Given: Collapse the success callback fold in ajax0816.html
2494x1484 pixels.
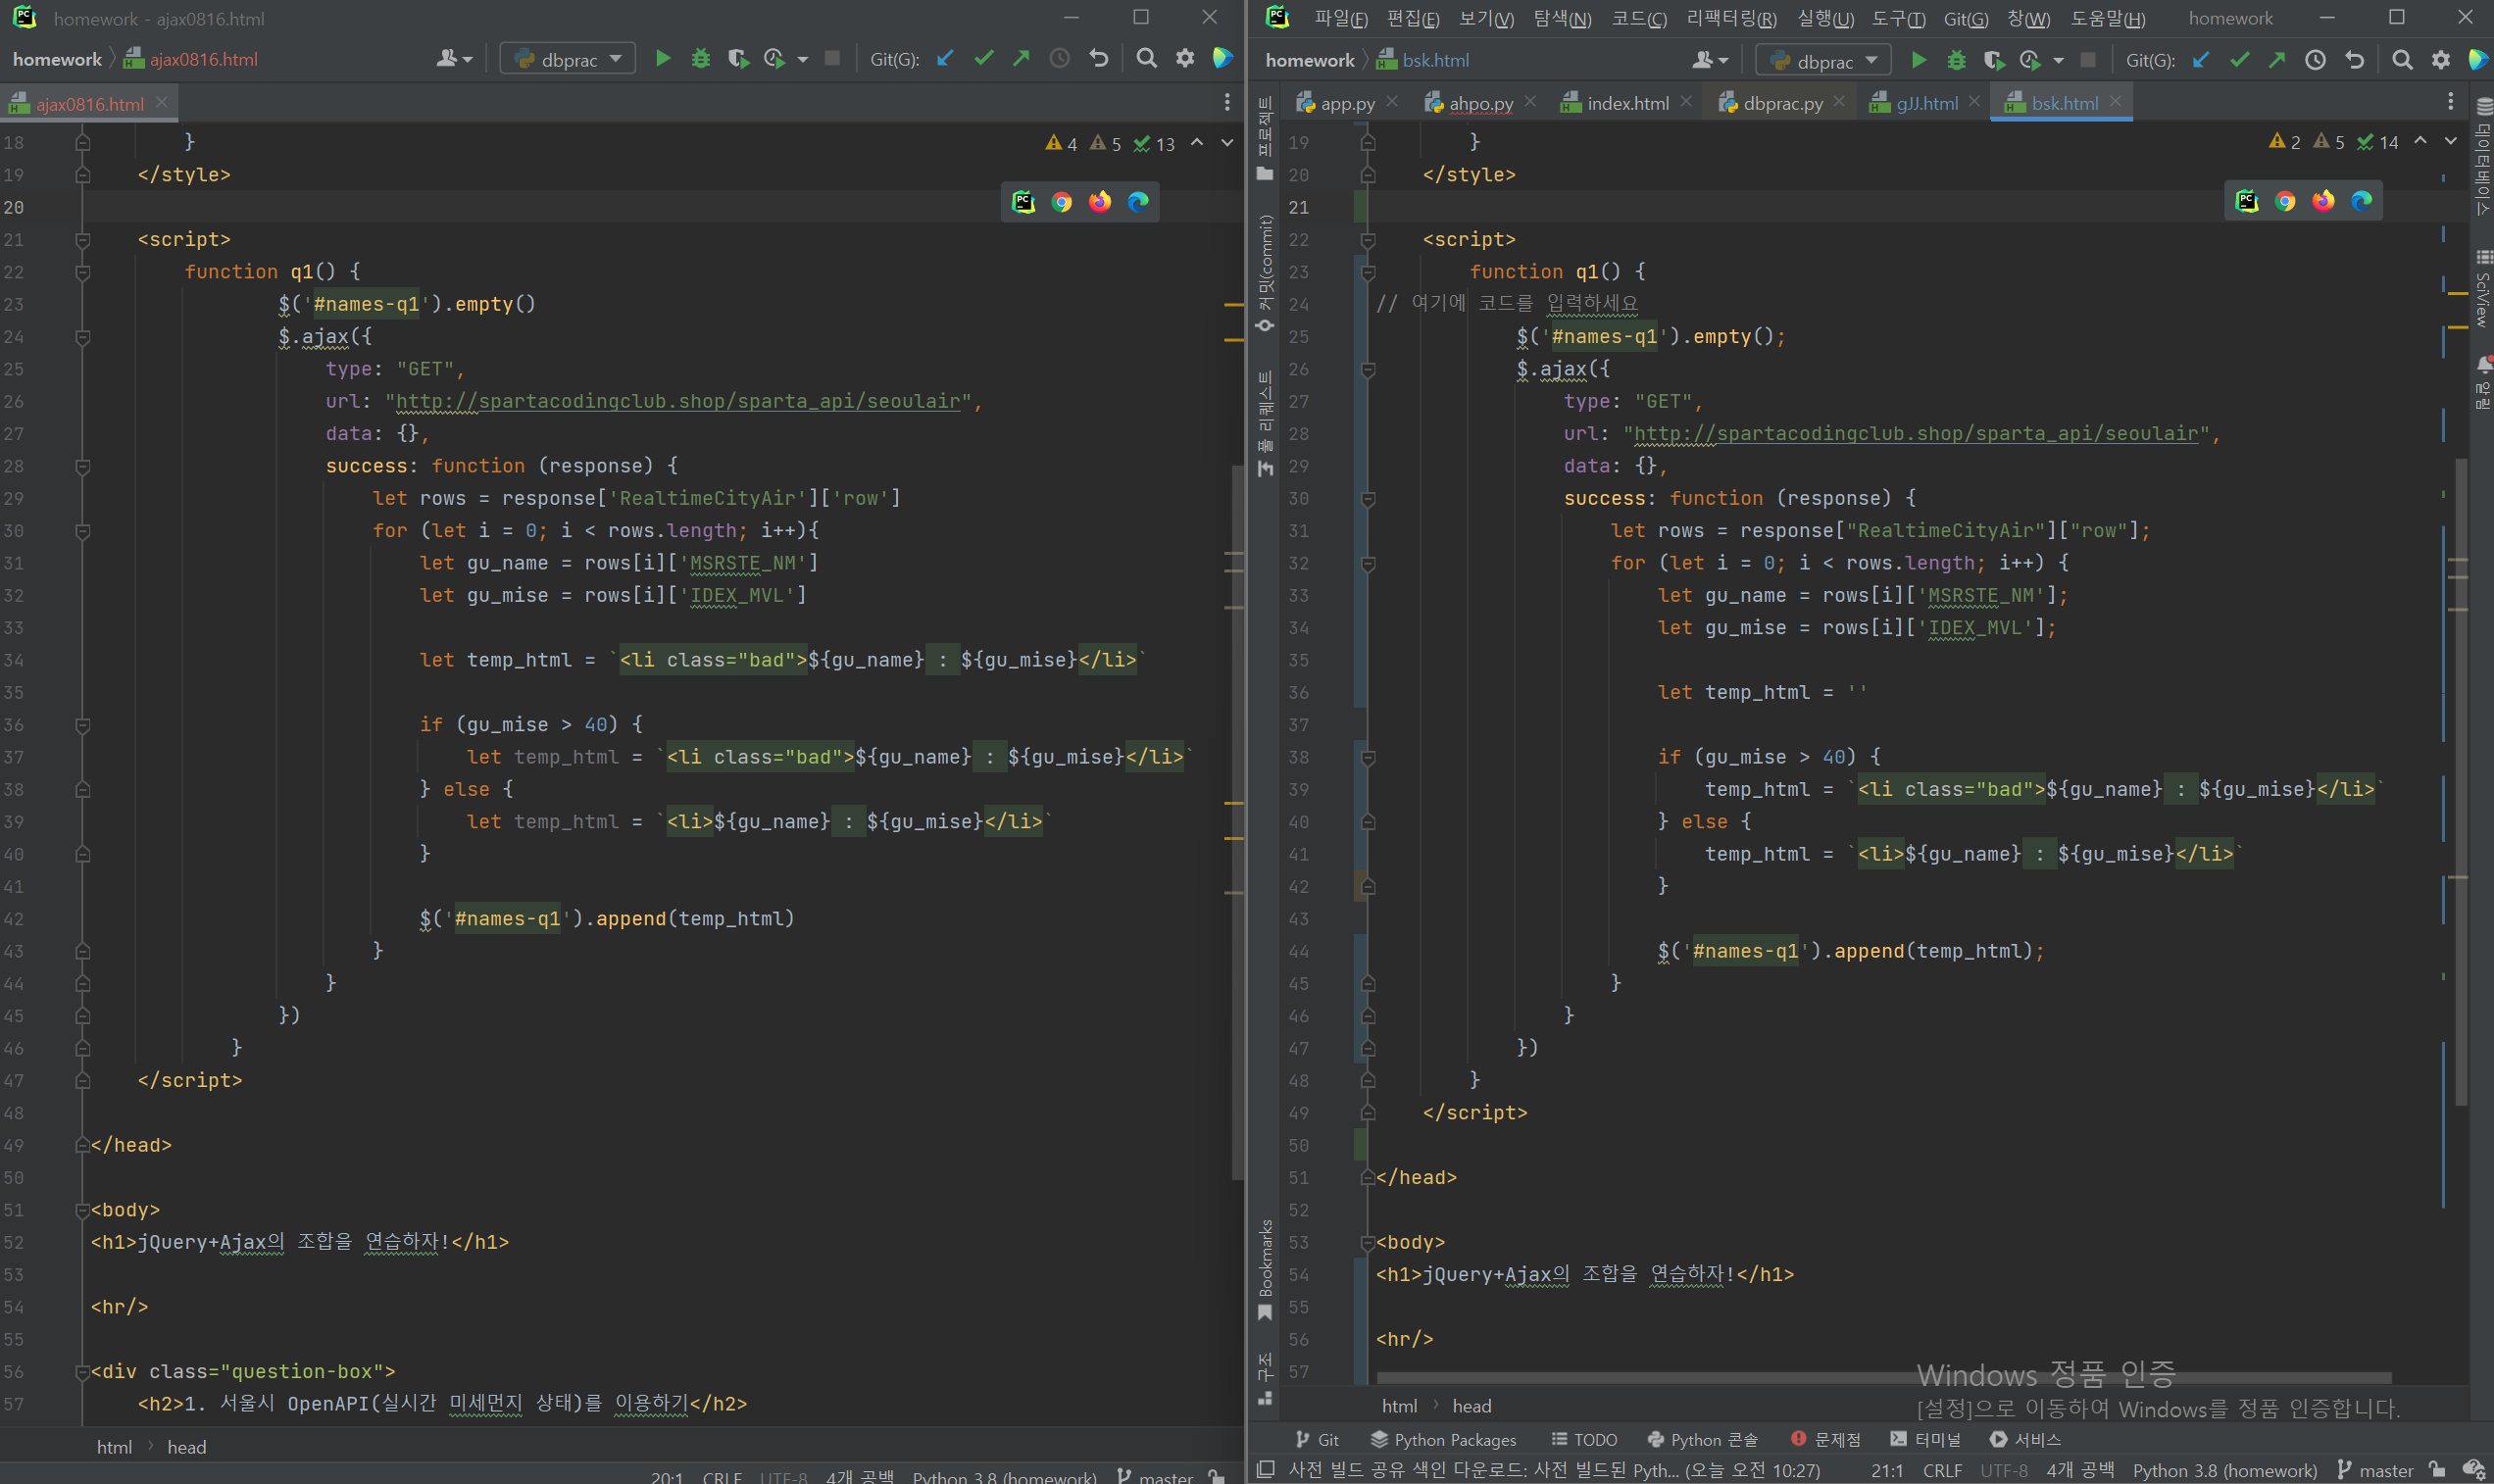Looking at the screenshot, I should point(83,466).
